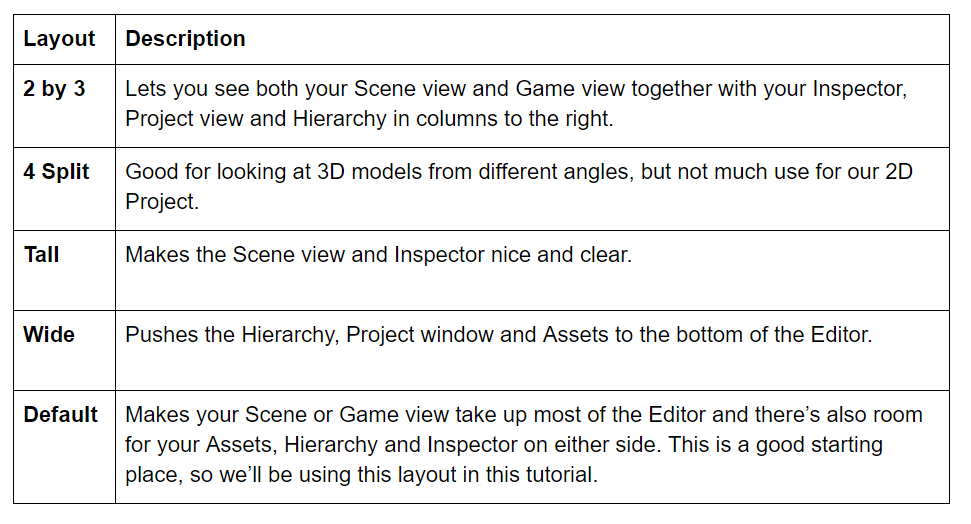The height and width of the screenshot is (524, 971).
Task: Select the "4 Split" layout cell
Action: 57,172
